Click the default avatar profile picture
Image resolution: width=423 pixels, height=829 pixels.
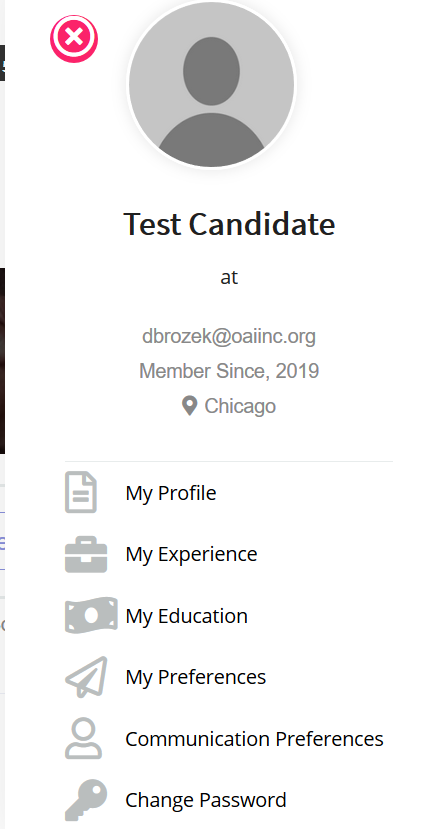coord(212,84)
